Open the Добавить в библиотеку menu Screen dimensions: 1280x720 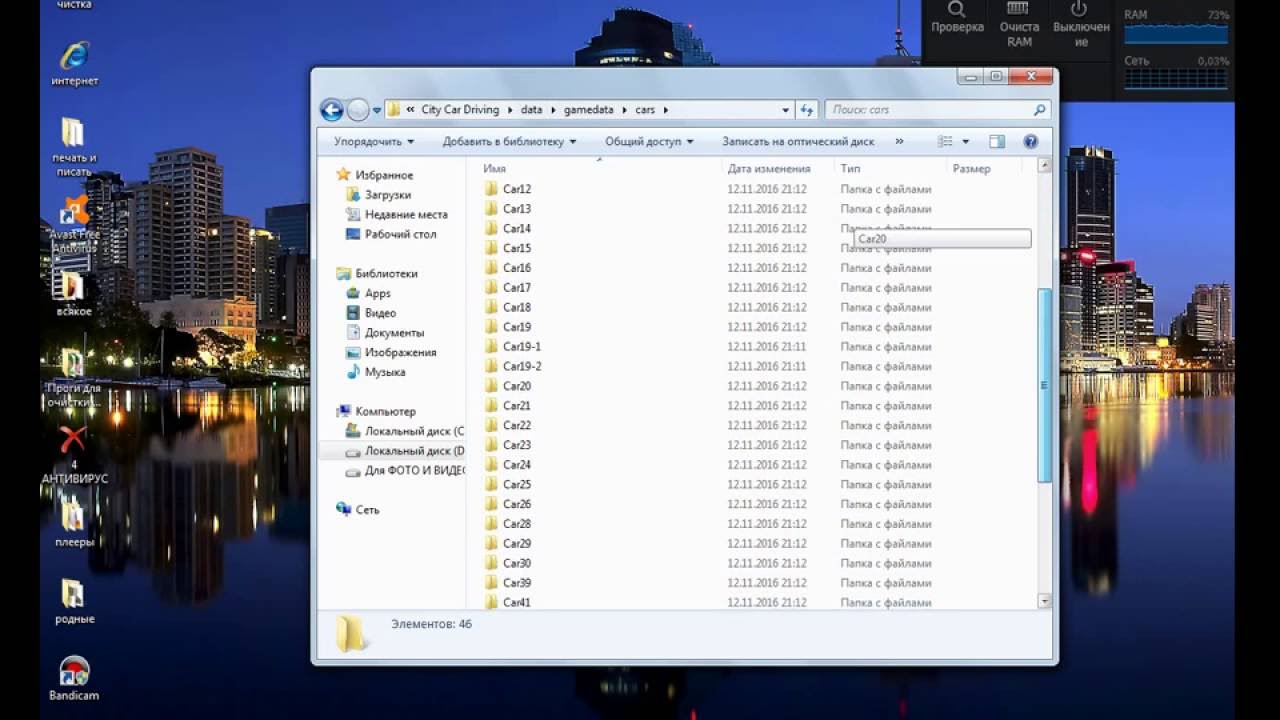pyautogui.click(x=509, y=142)
